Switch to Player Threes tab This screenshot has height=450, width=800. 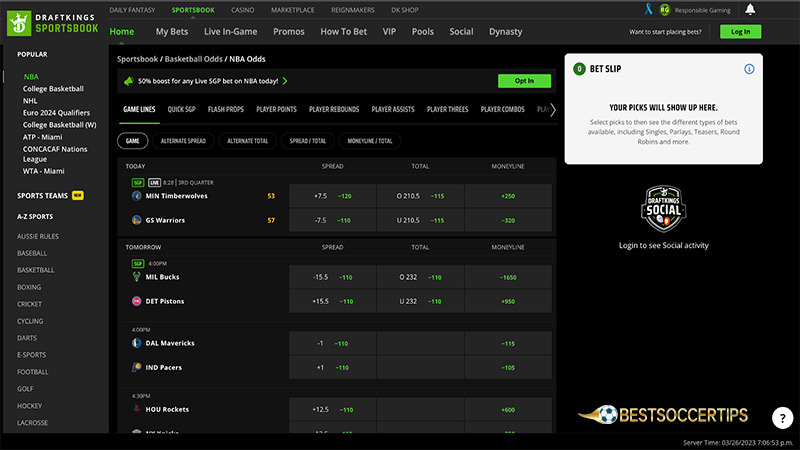(447, 109)
